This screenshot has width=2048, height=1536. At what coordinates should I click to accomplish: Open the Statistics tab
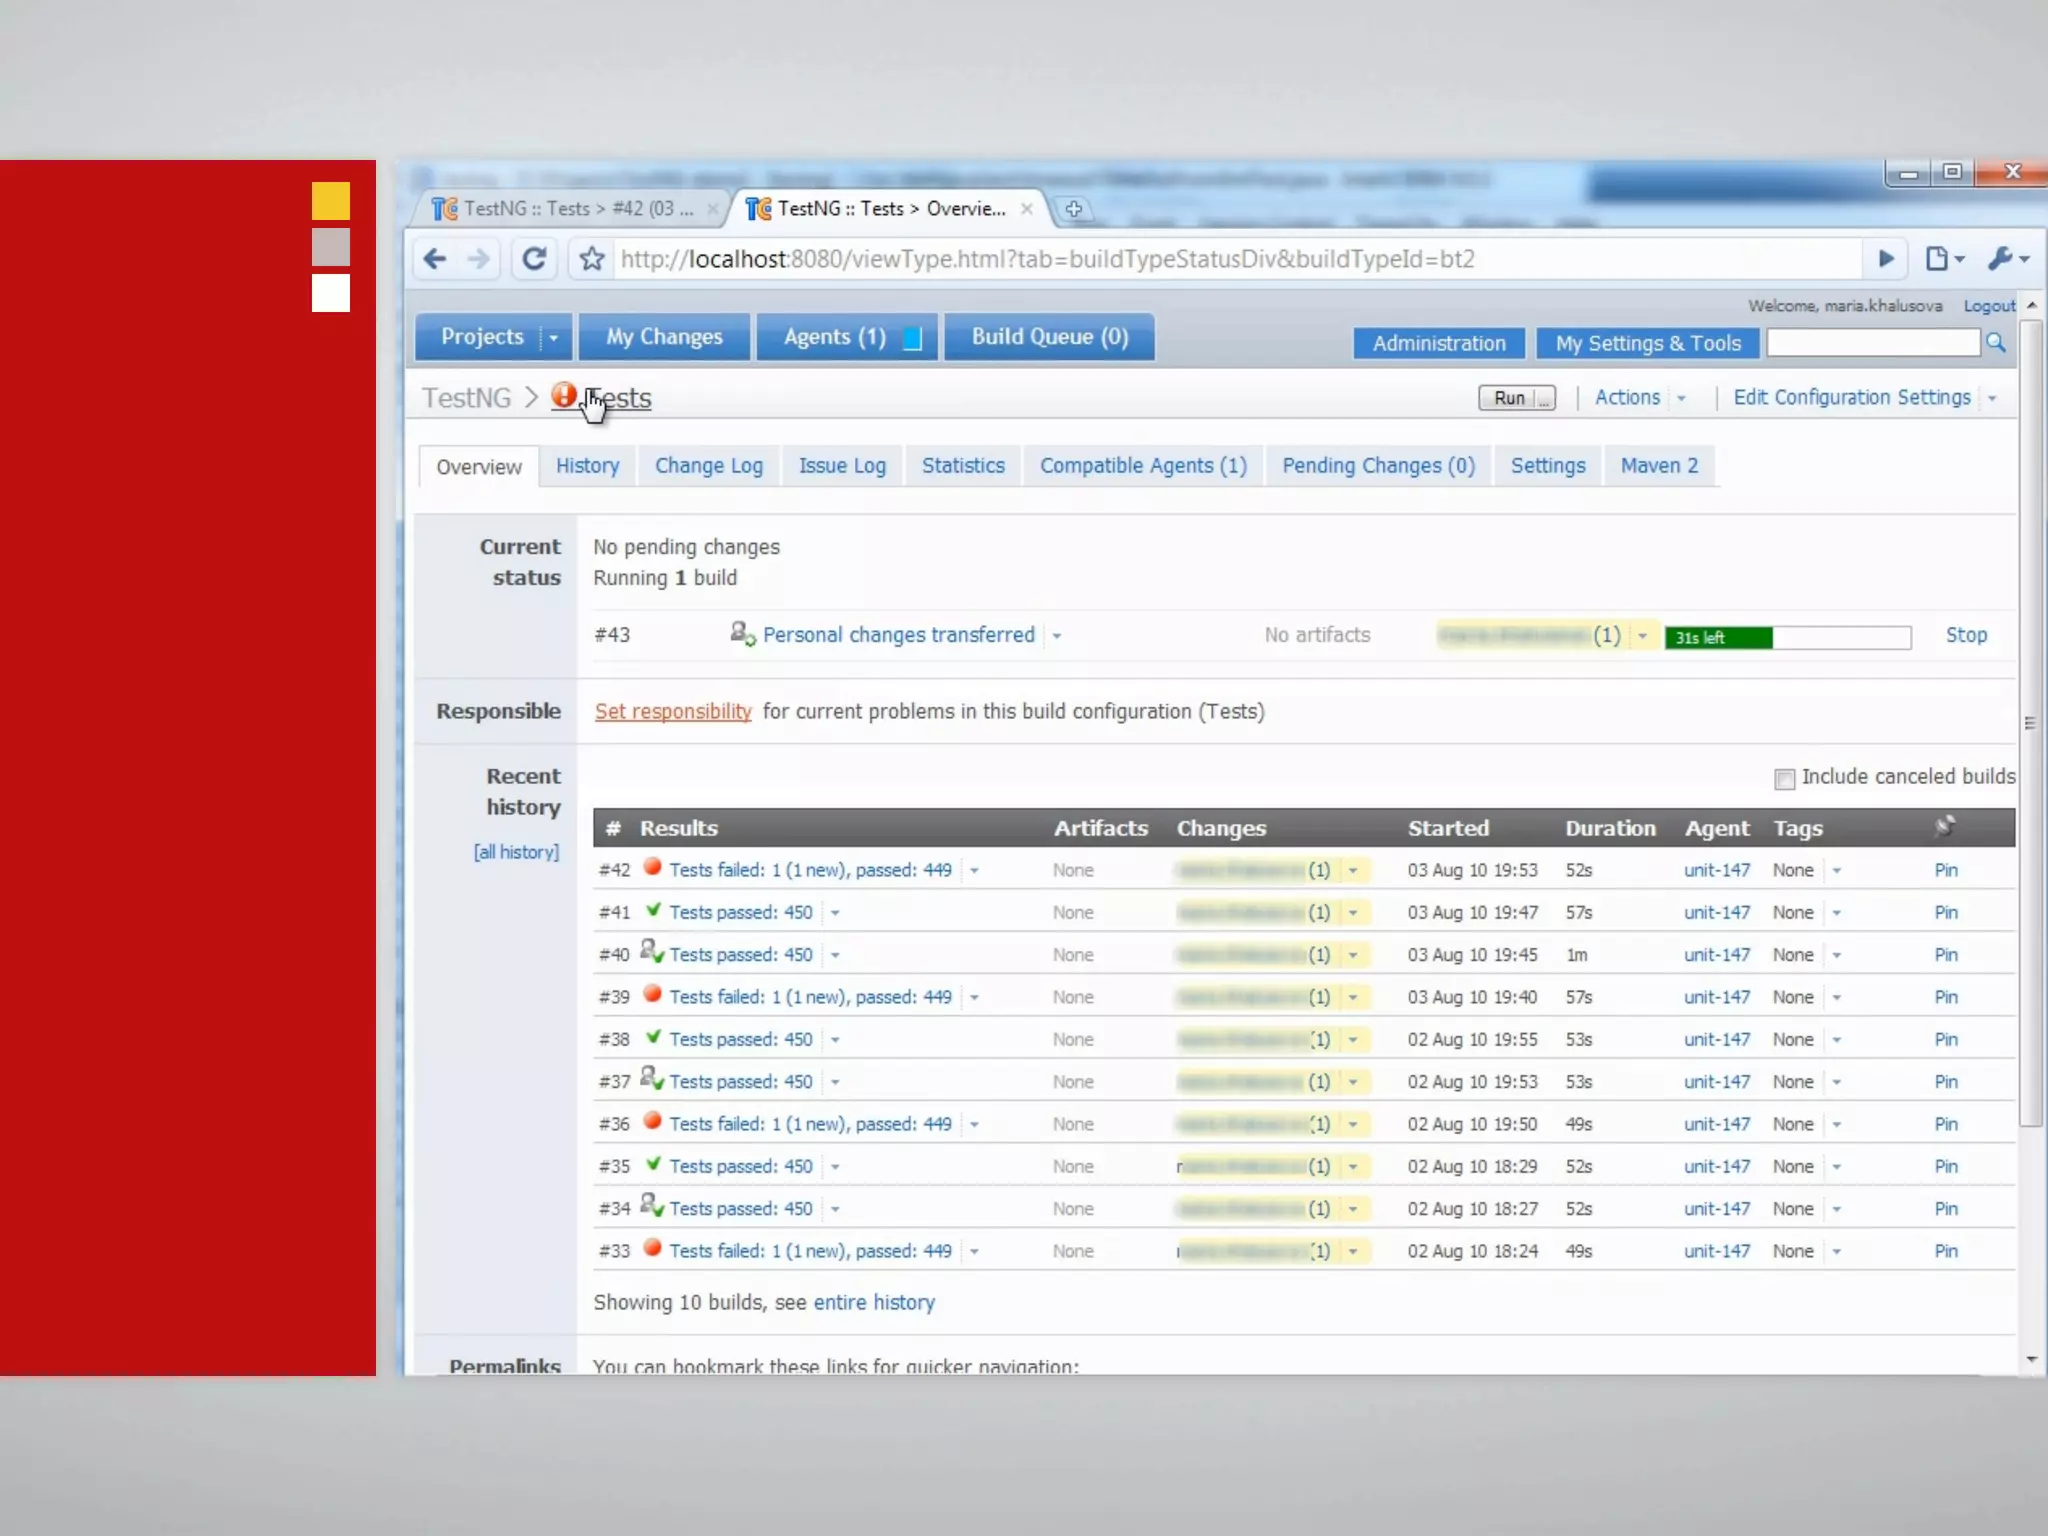pyautogui.click(x=962, y=466)
